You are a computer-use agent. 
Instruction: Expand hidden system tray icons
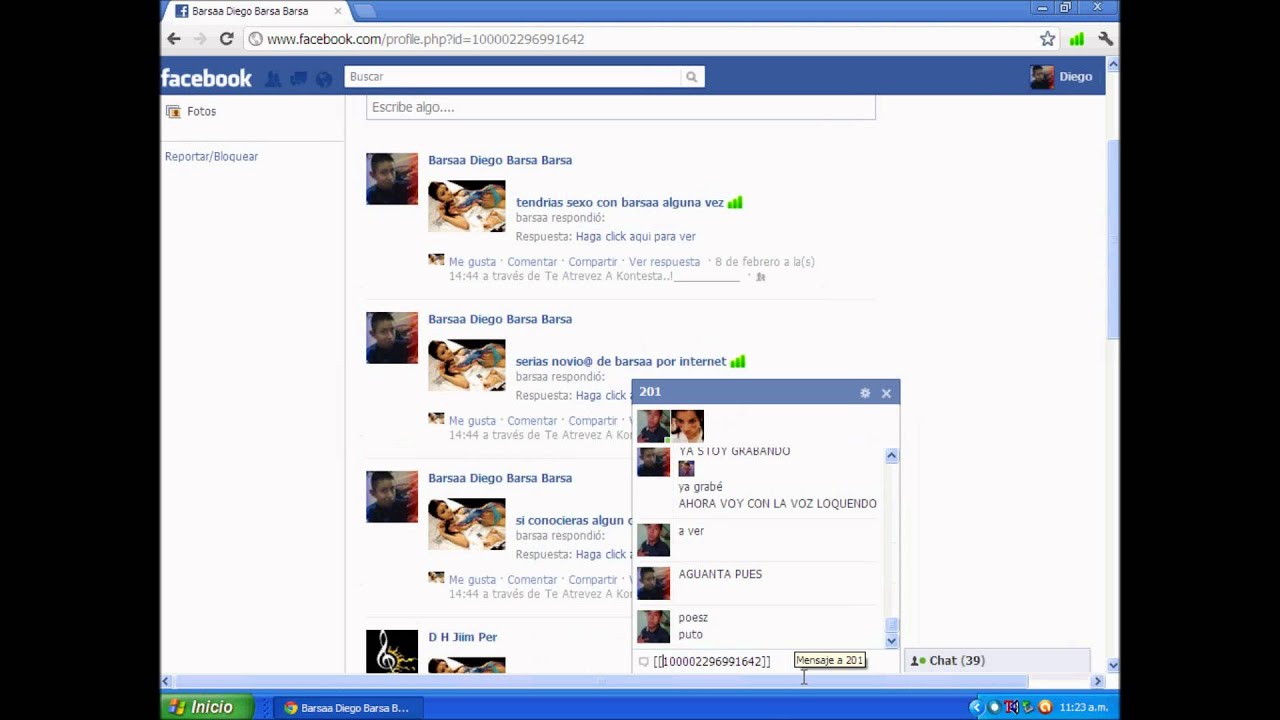pyautogui.click(x=976, y=707)
